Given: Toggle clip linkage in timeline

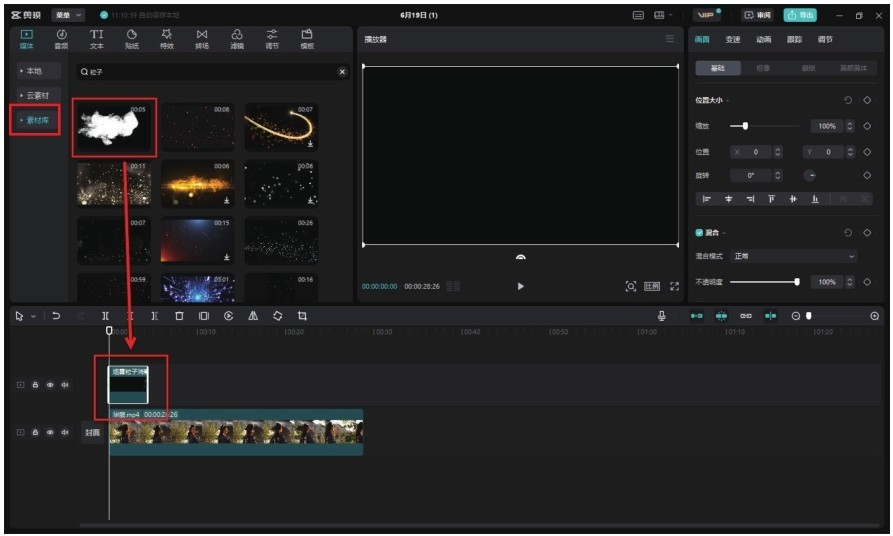Looking at the screenshot, I should [745, 316].
